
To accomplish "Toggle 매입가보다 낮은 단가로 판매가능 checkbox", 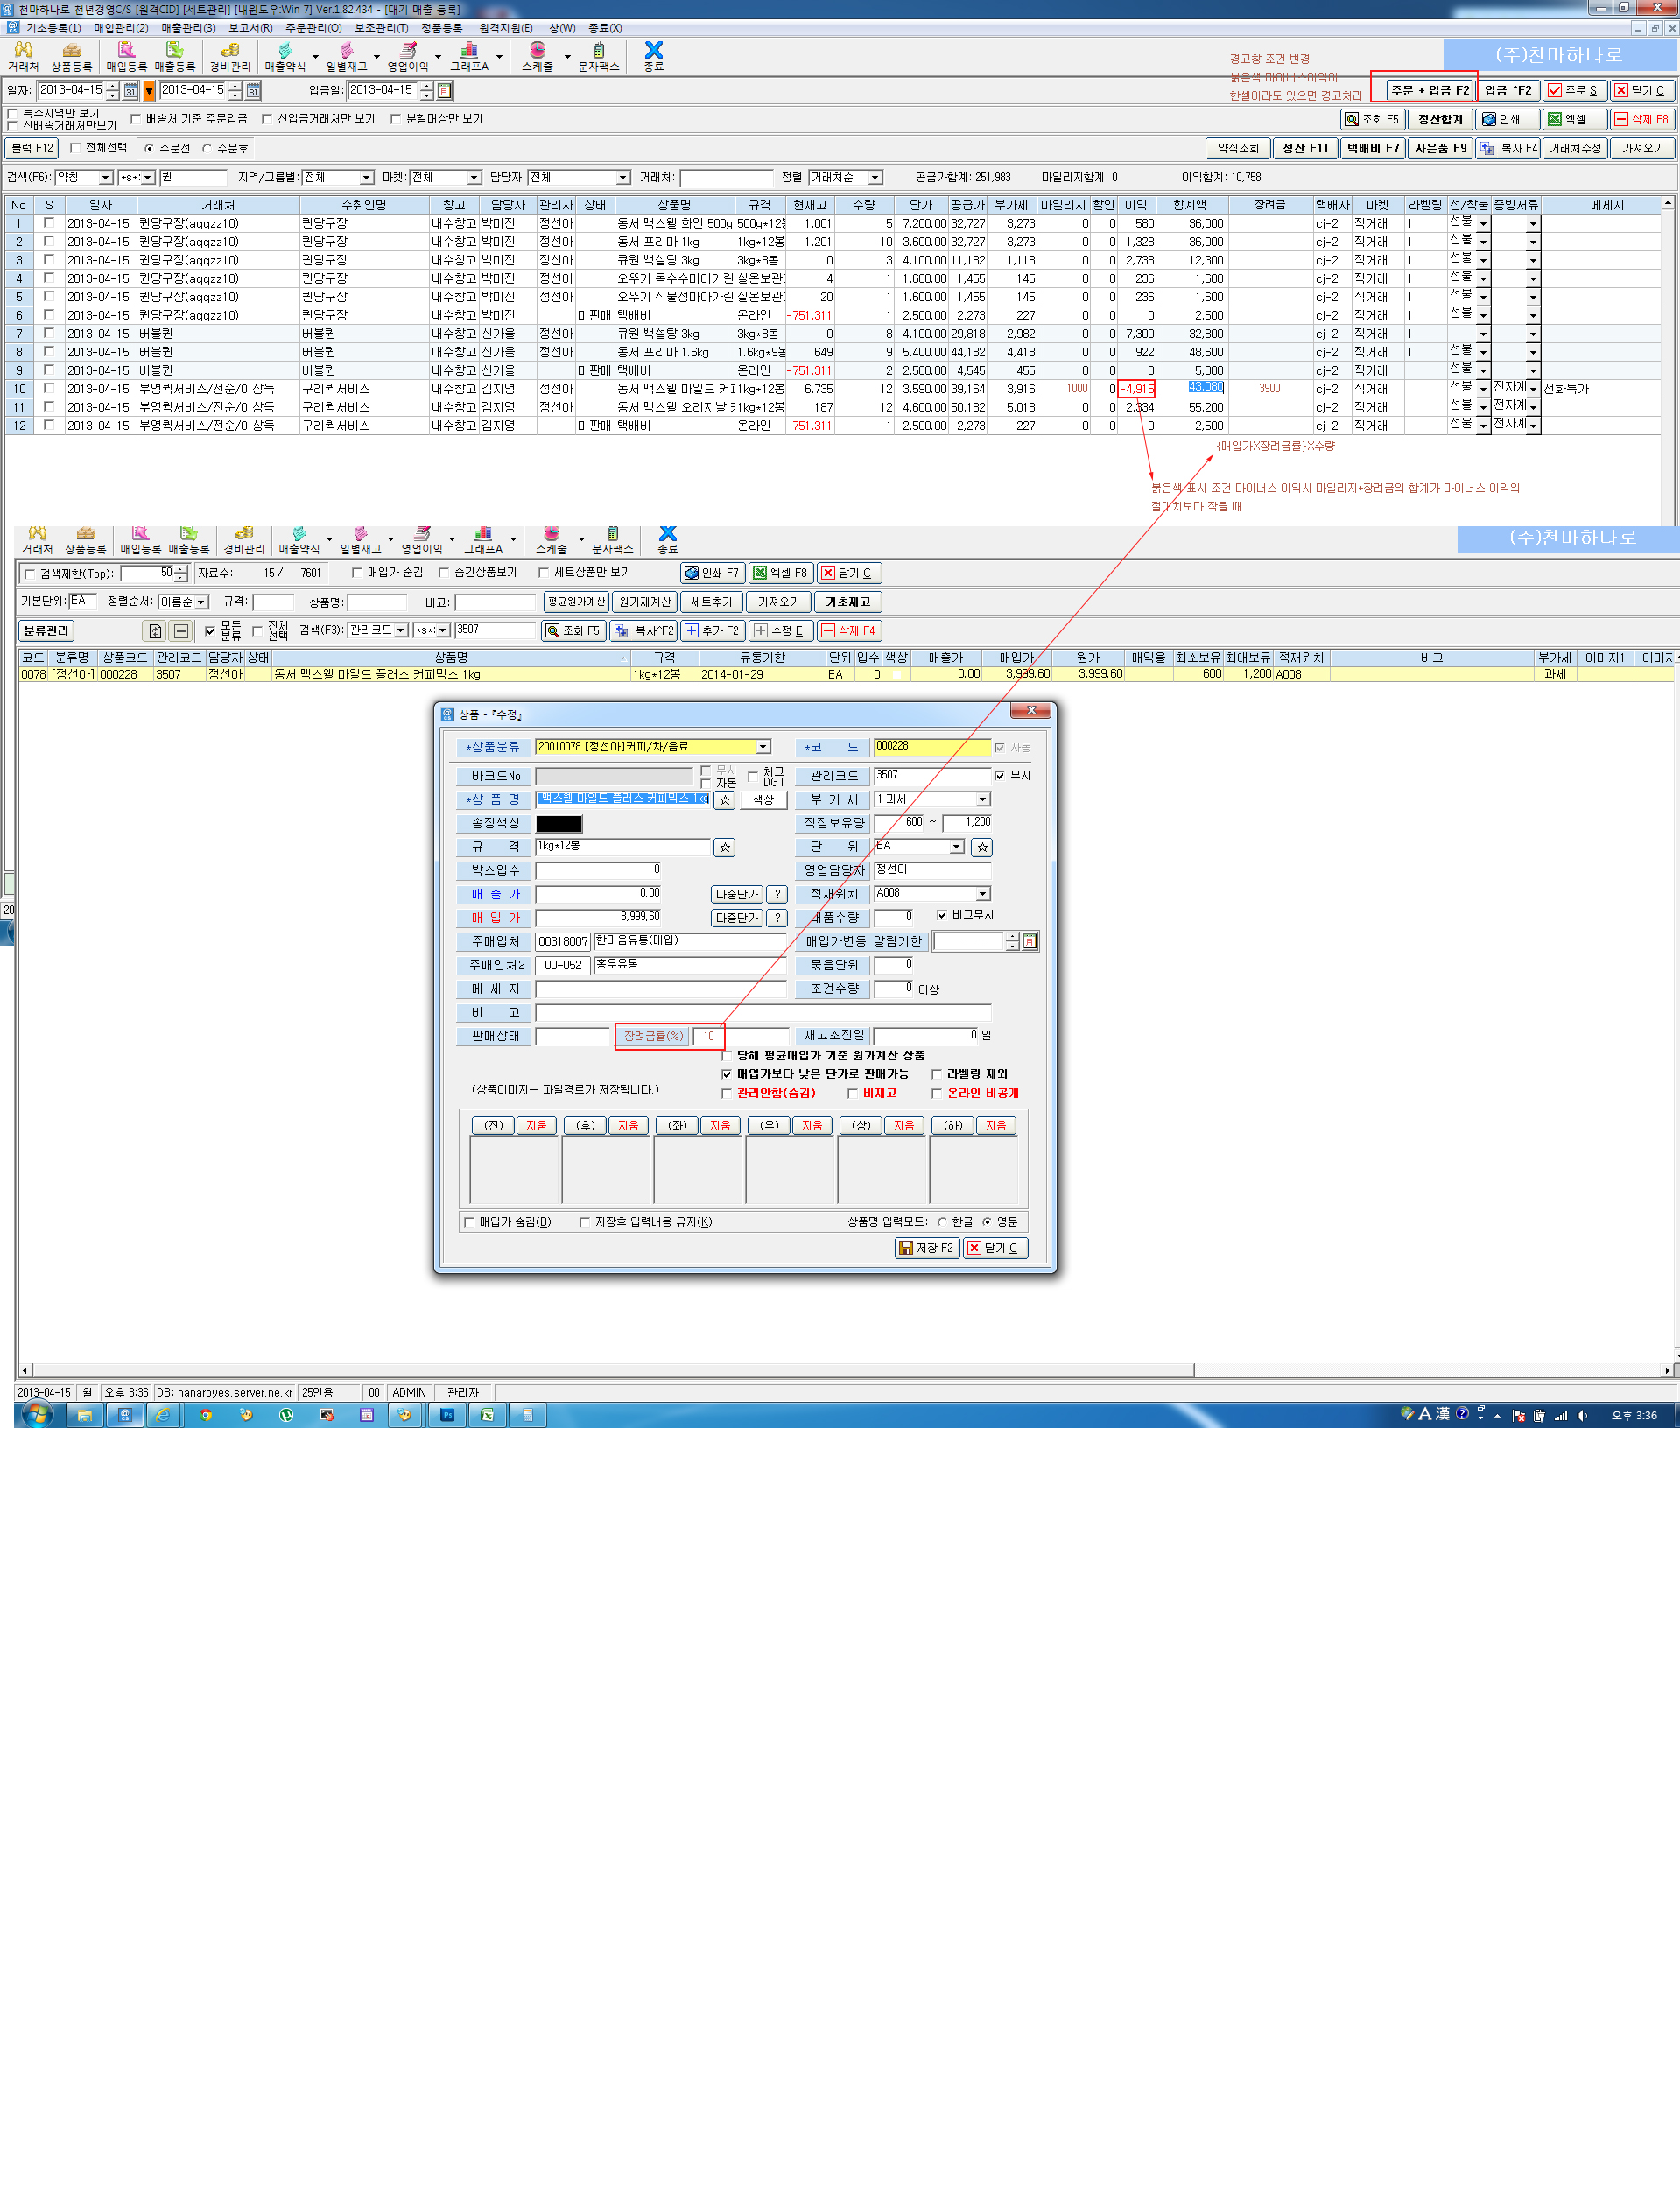I will (726, 1074).
